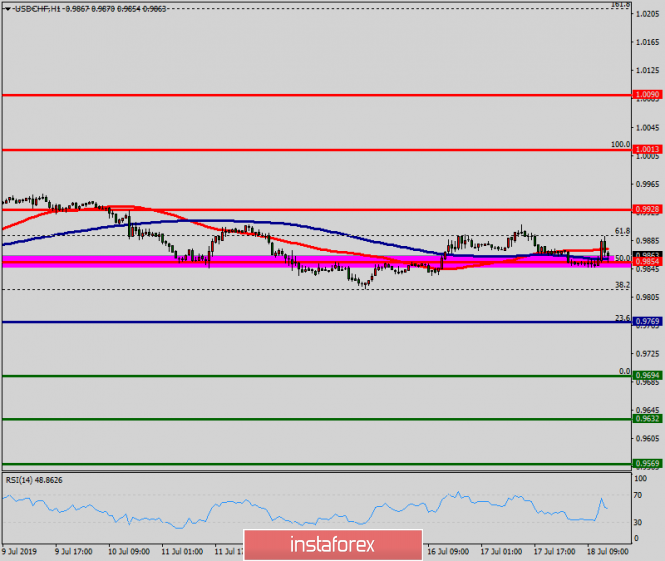
Task: Click the red 0.9854 price label
Action: 647,262
